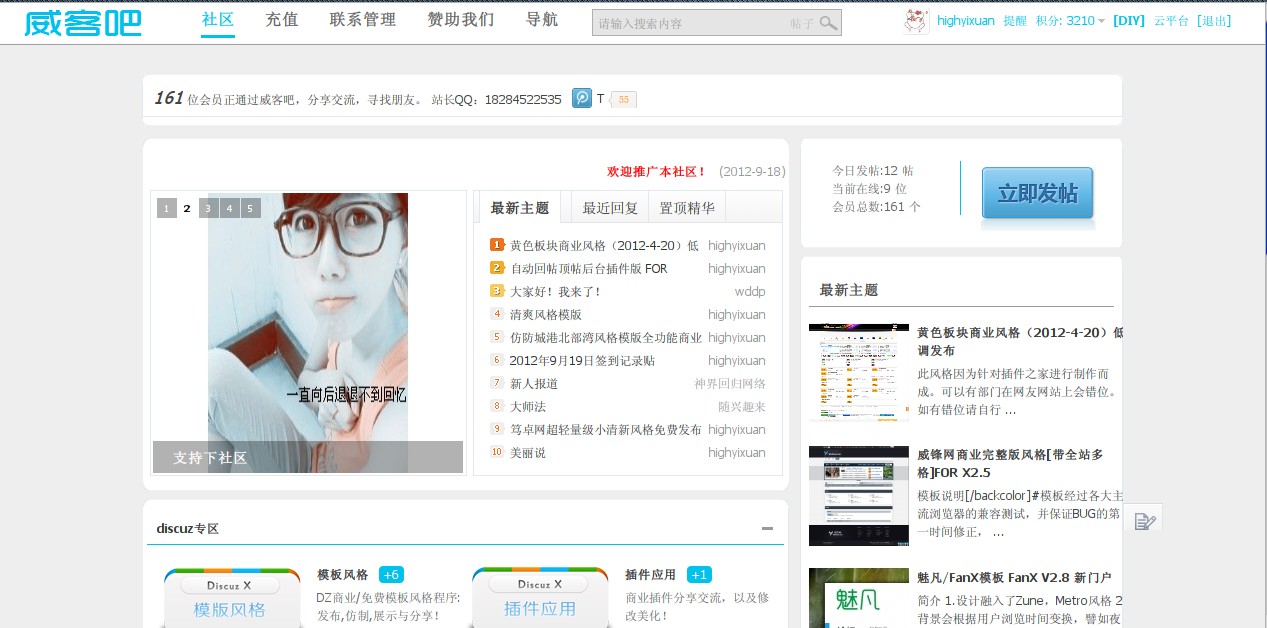Click the highyixuan user avatar
1267x628 pixels.
tap(916, 21)
